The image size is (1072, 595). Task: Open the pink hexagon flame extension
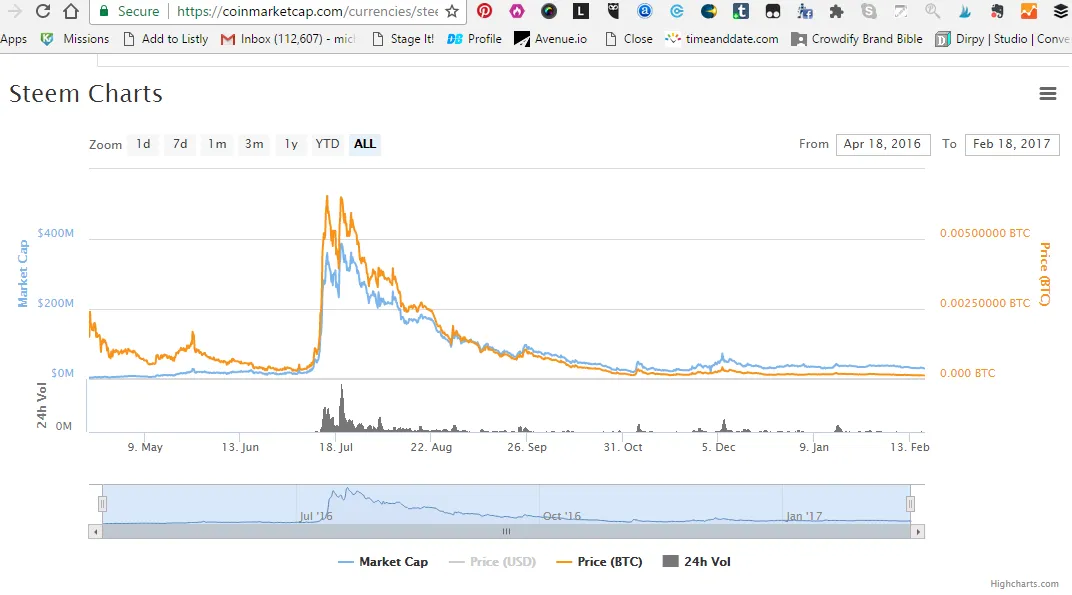[517, 11]
